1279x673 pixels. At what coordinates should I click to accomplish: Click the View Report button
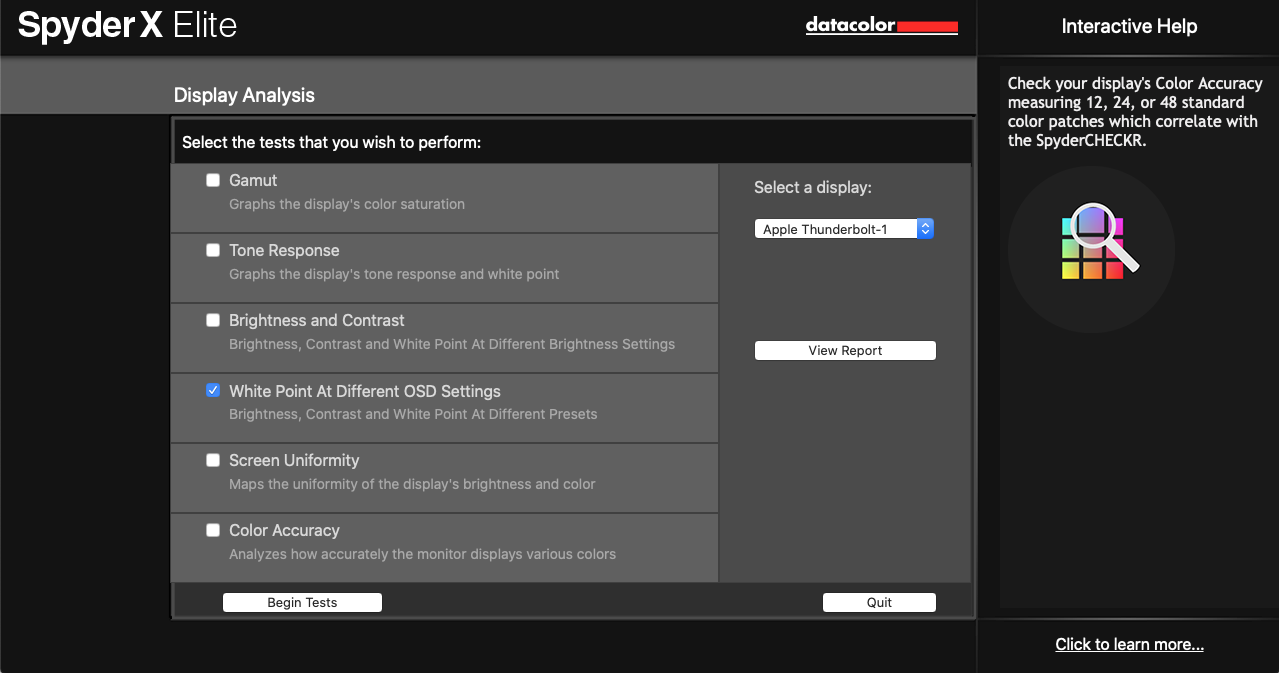point(845,351)
